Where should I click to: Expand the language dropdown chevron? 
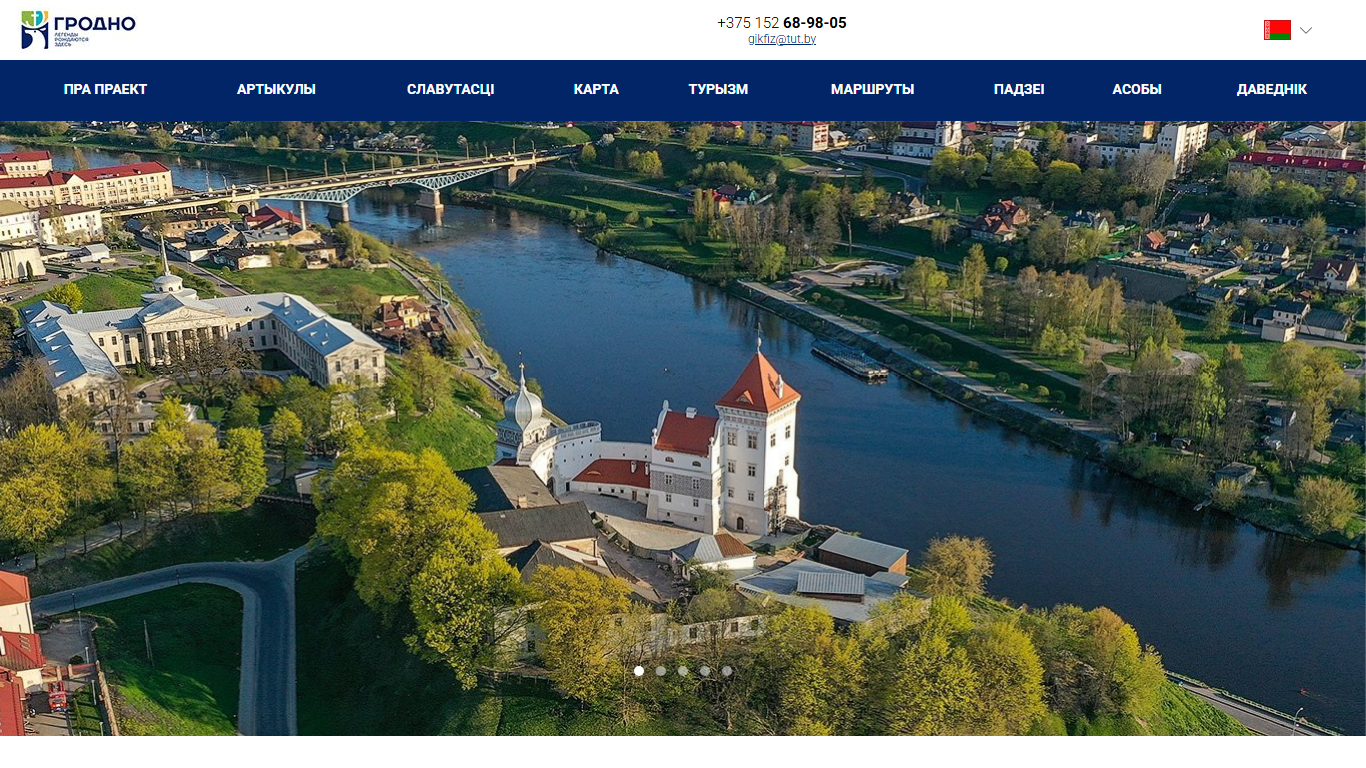(x=1305, y=30)
